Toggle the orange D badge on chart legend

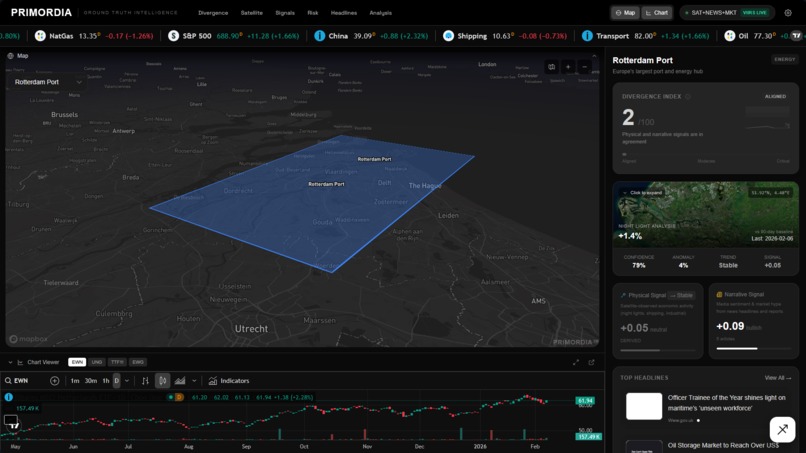click(179, 397)
